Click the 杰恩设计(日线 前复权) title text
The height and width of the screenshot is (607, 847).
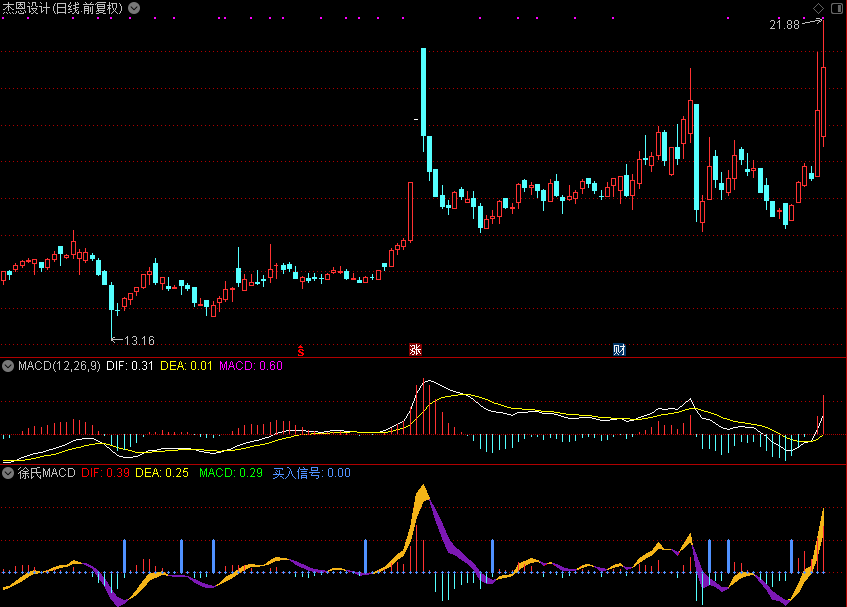(x=63, y=8)
